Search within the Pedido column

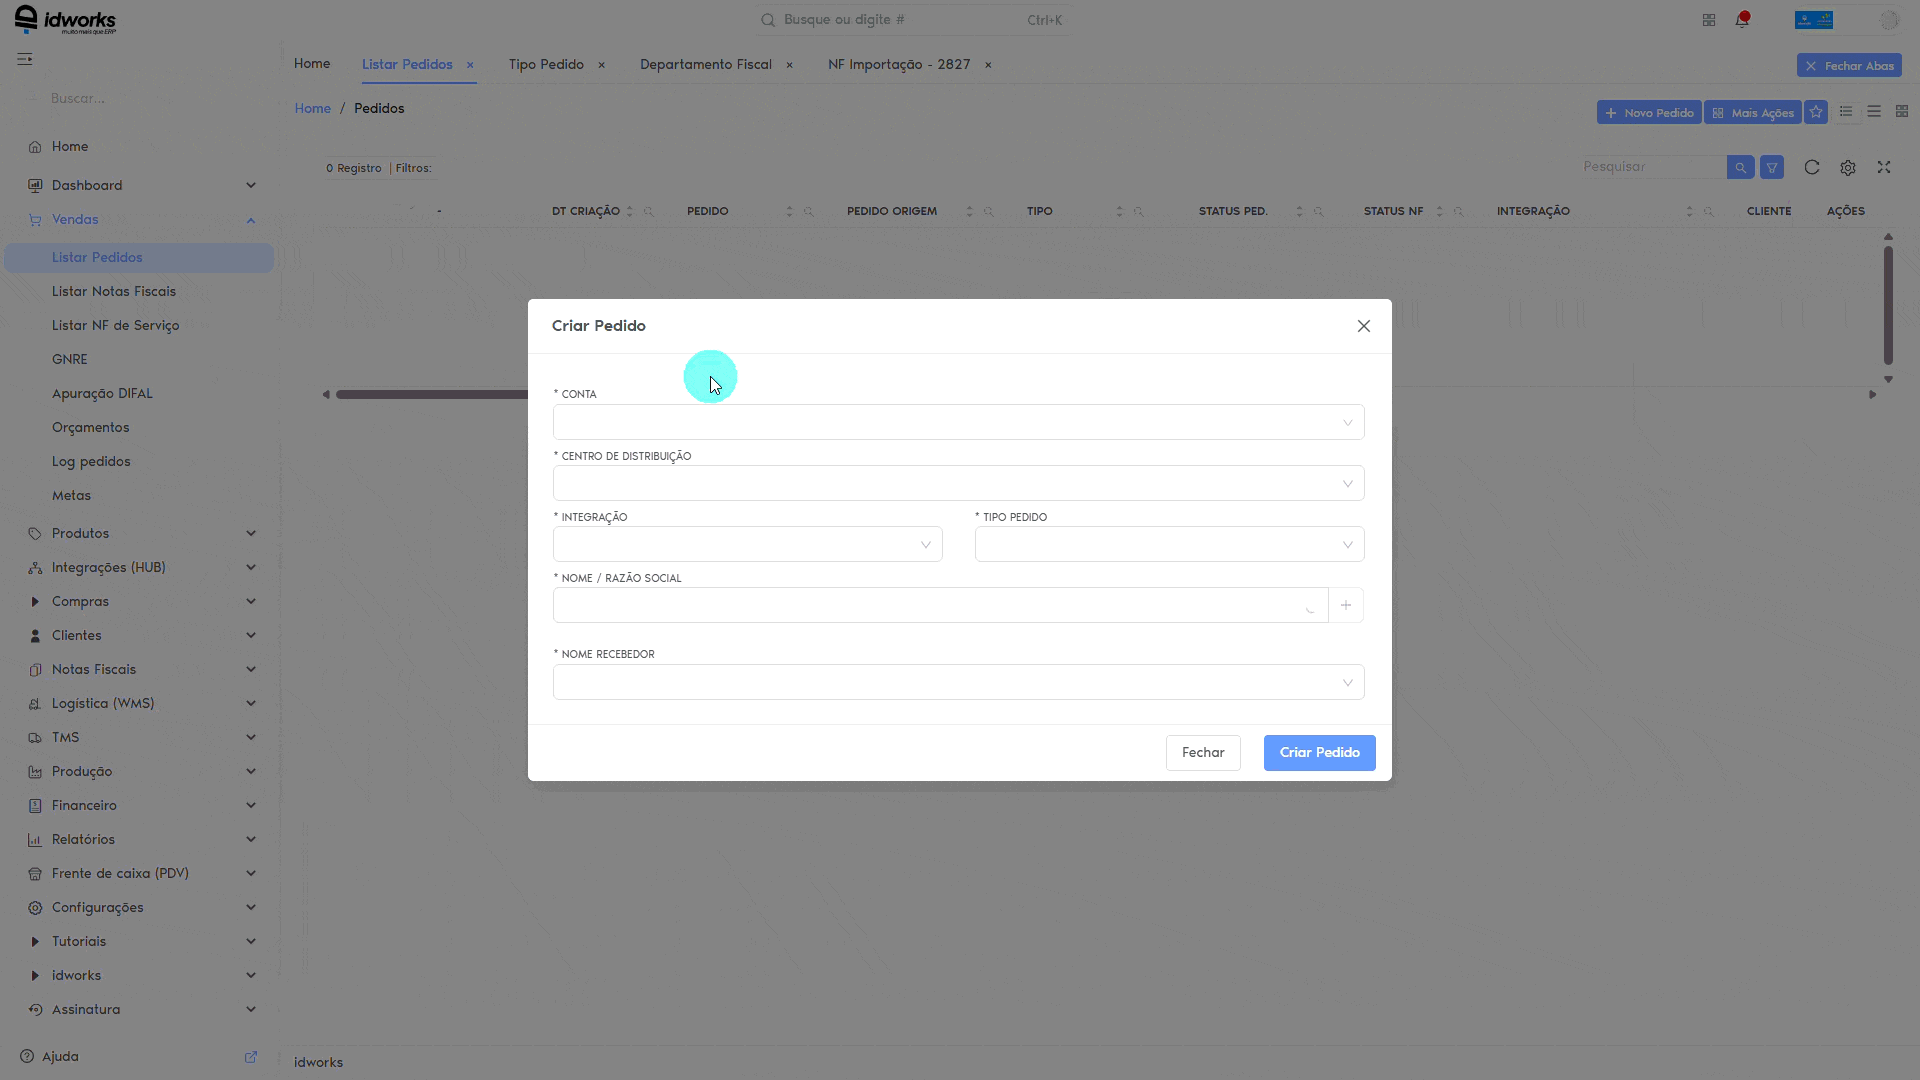pyautogui.click(x=809, y=212)
